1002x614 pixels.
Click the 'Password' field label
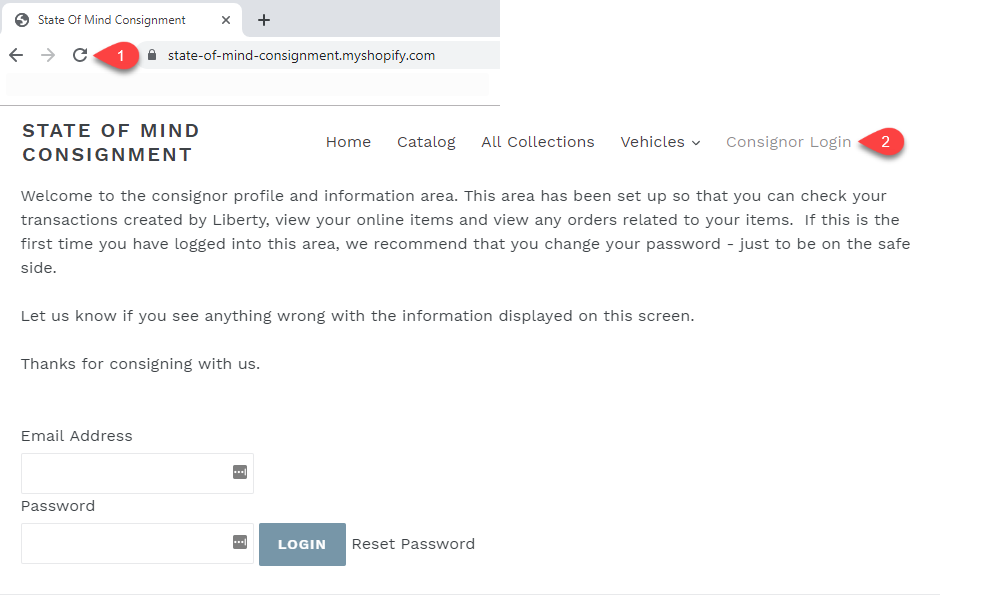(x=58, y=506)
